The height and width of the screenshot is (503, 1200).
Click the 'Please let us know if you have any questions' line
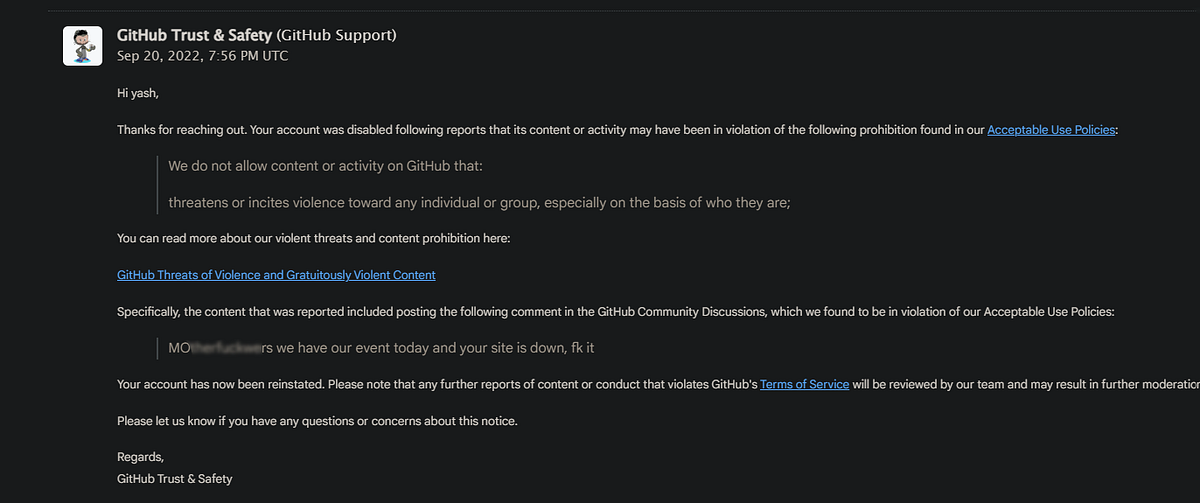[317, 421]
